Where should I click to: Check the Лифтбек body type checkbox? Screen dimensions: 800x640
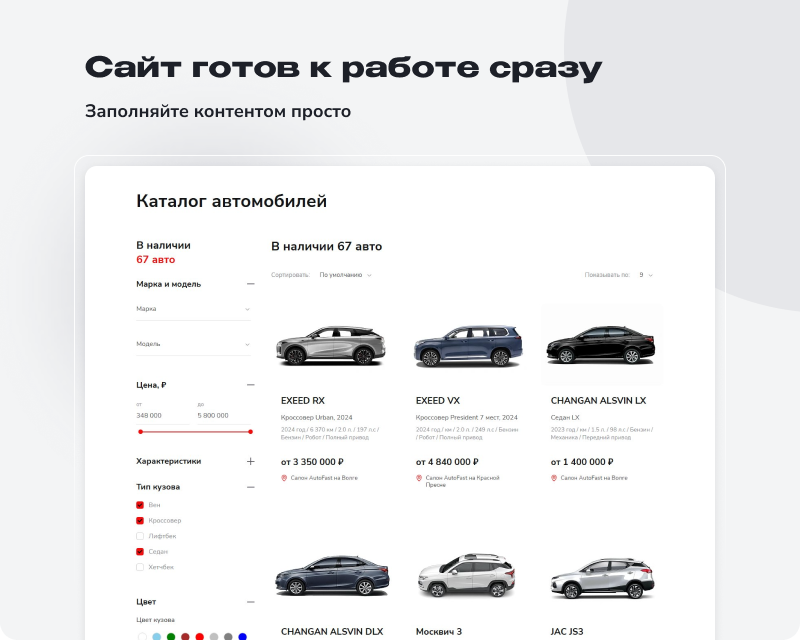(x=140, y=536)
